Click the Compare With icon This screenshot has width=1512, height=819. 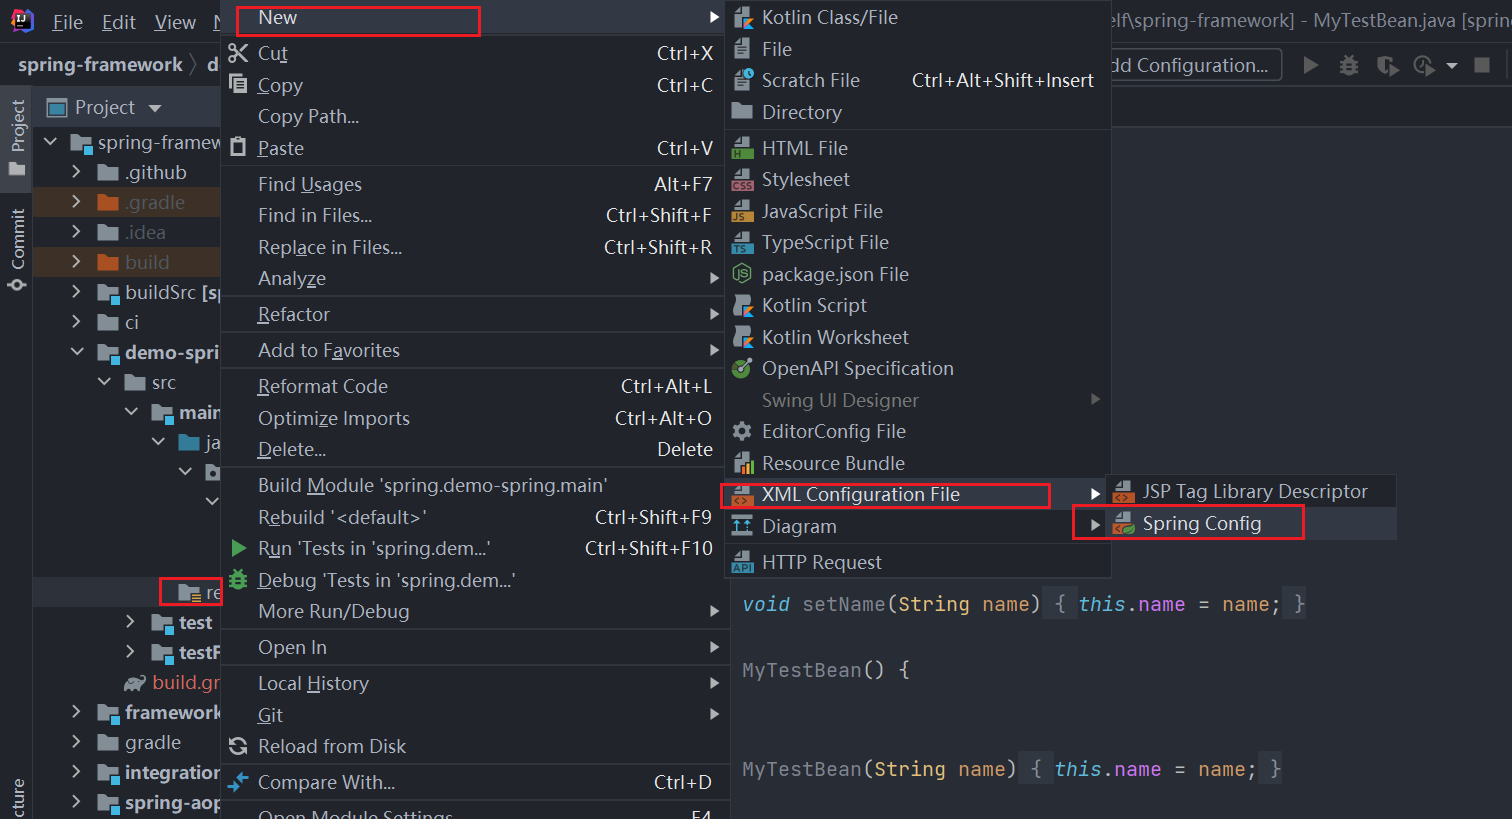[x=237, y=782]
